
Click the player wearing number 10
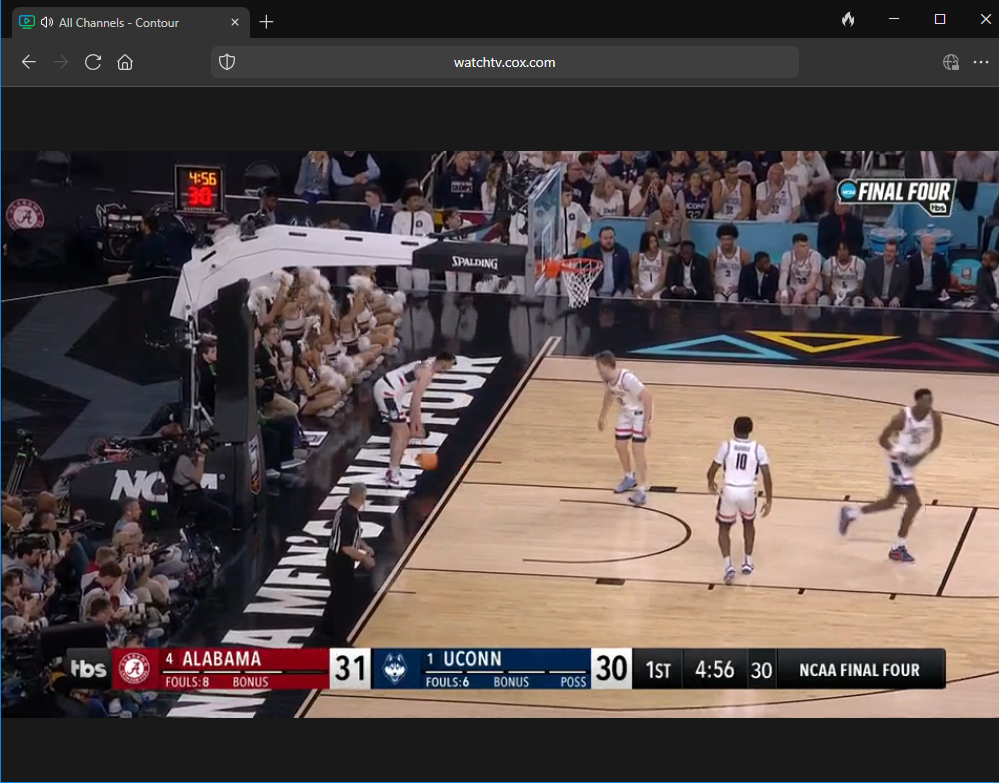point(739,498)
